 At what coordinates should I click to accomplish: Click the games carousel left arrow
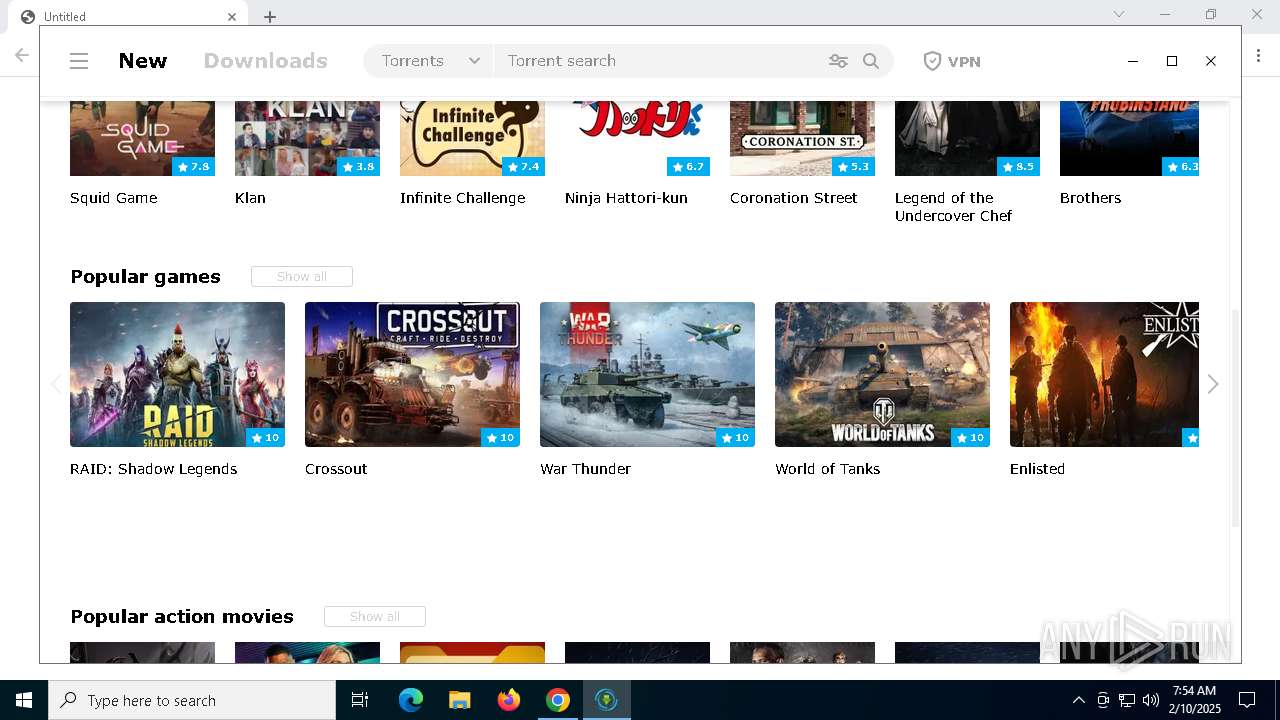(x=56, y=384)
